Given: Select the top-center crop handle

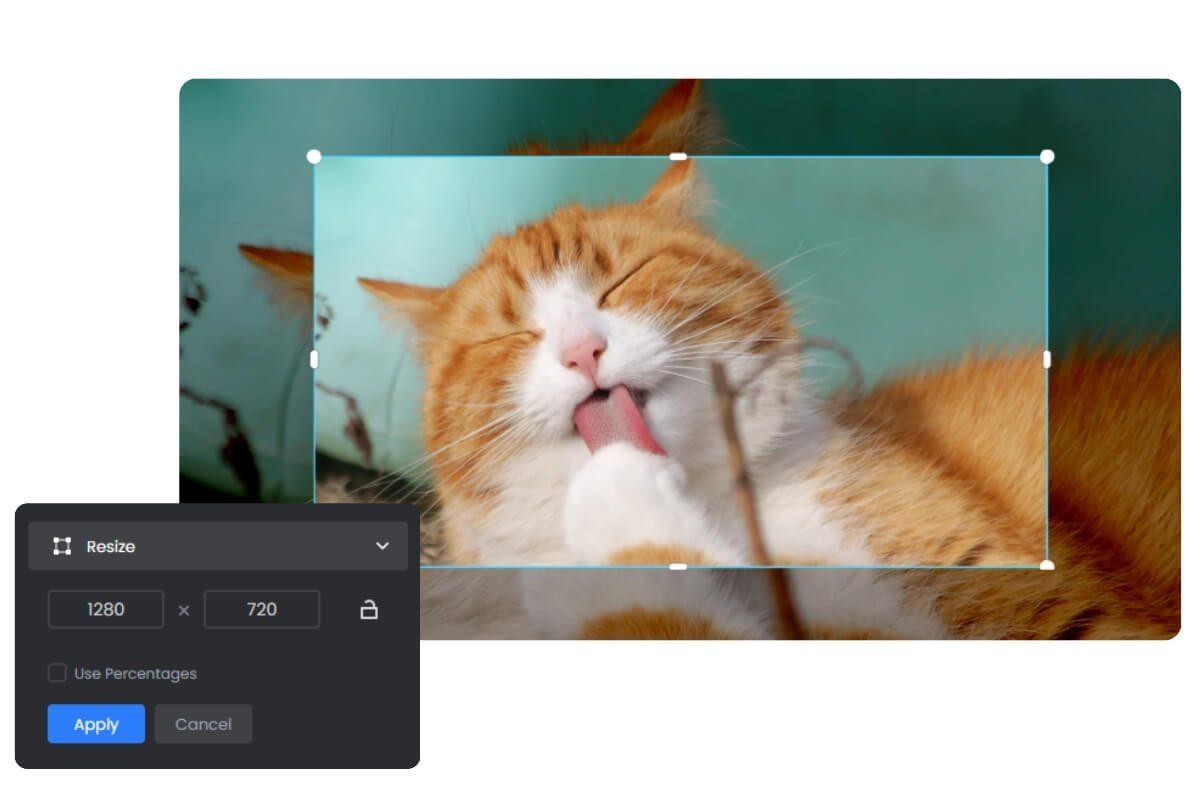Looking at the screenshot, I should [x=679, y=156].
